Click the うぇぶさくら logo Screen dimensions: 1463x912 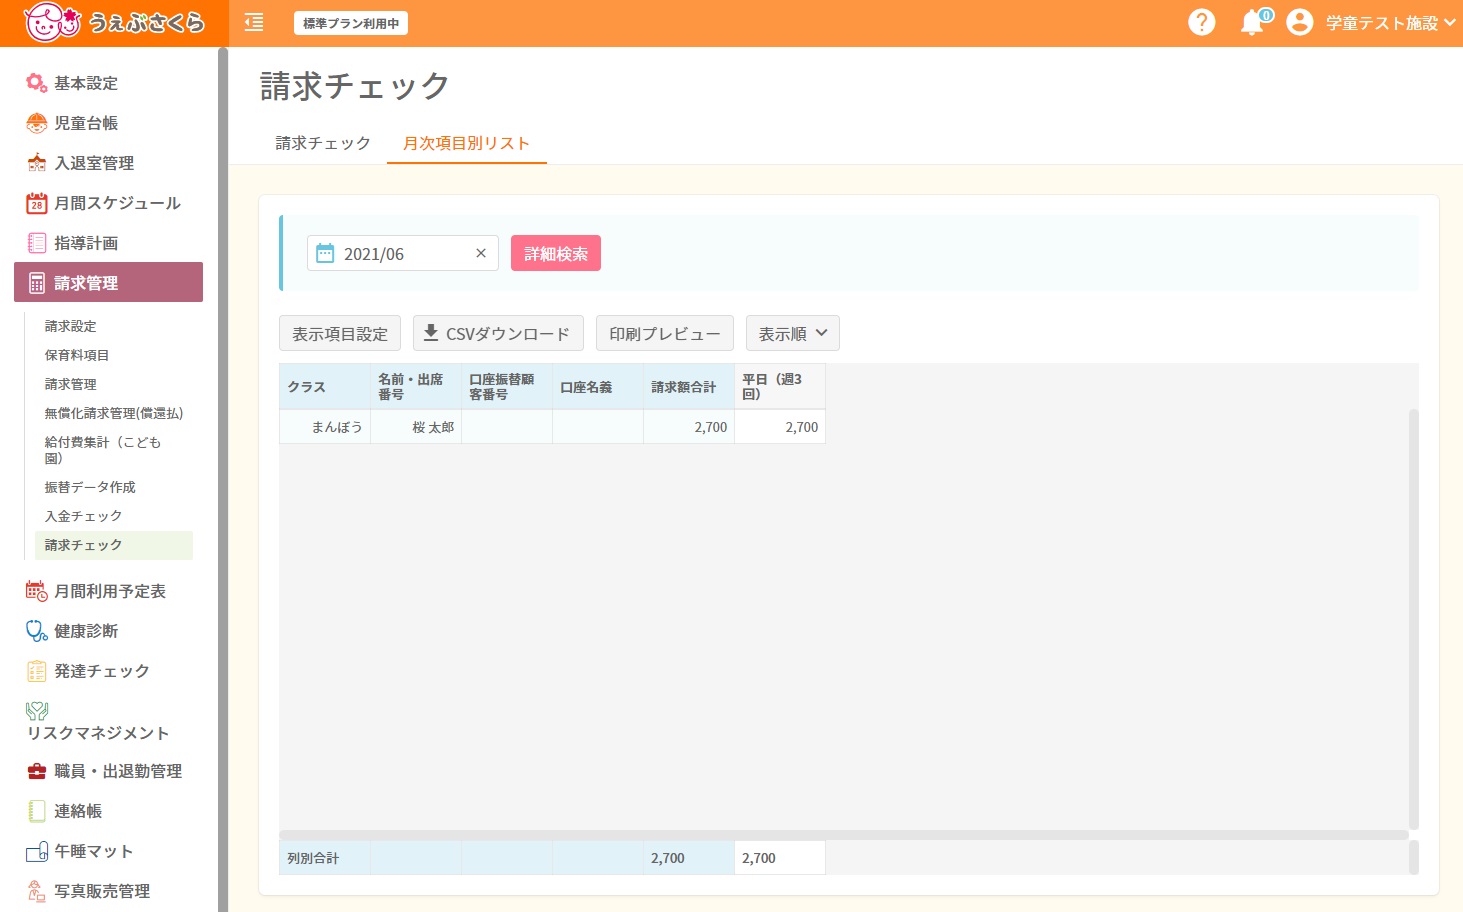coord(114,22)
